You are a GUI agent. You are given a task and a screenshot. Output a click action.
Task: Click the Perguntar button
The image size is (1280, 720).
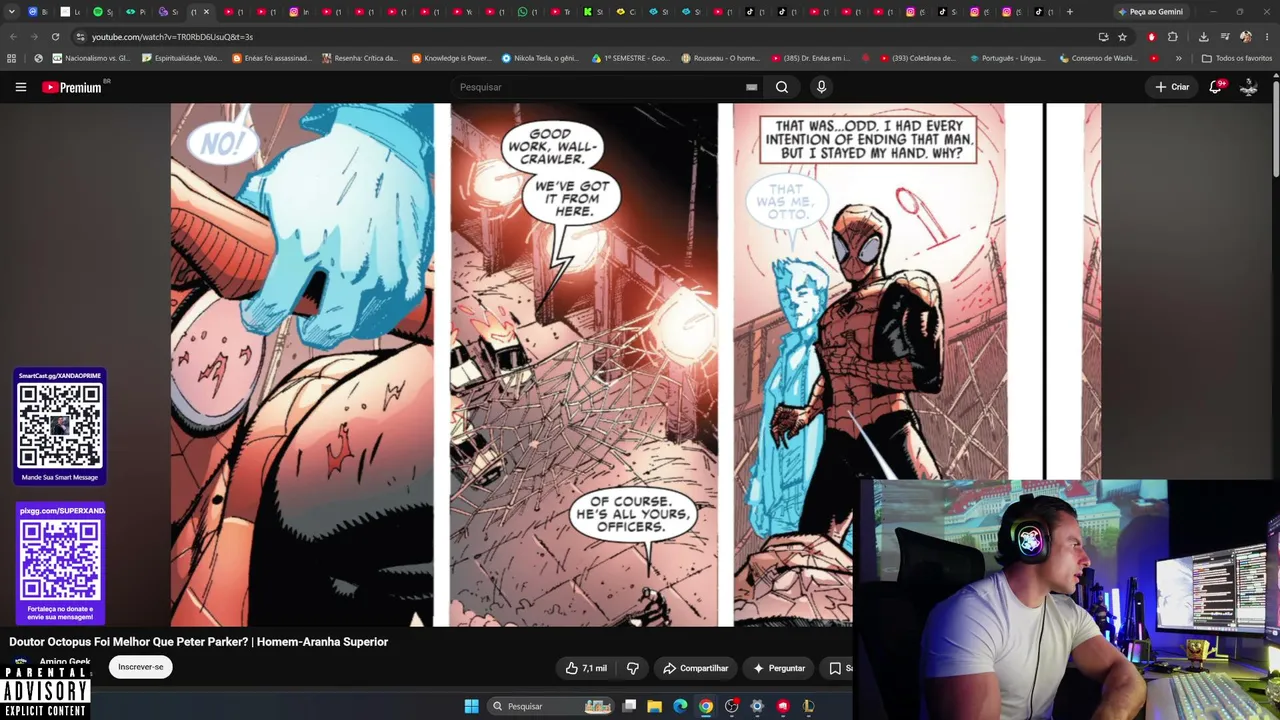pos(779,668)
